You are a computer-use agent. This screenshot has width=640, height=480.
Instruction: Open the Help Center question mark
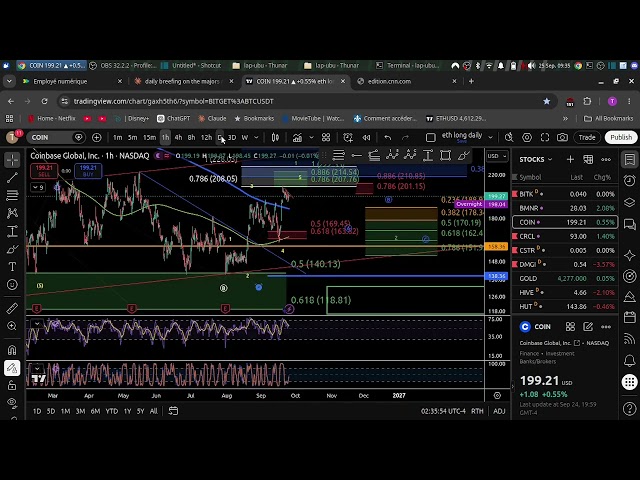(x=629, y=408)
